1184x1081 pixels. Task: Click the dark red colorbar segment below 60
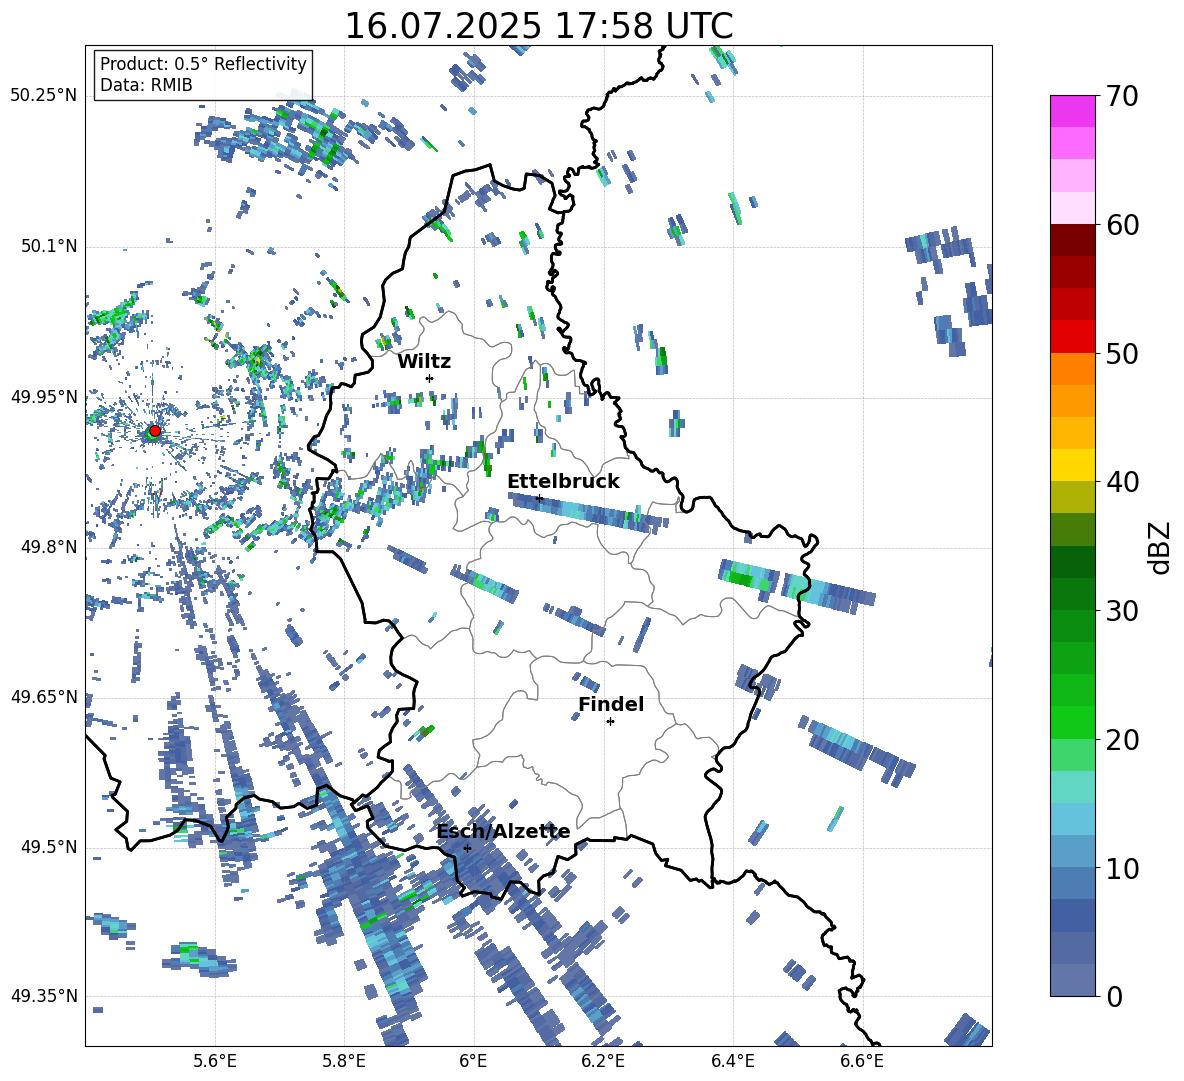[1072, 240]
